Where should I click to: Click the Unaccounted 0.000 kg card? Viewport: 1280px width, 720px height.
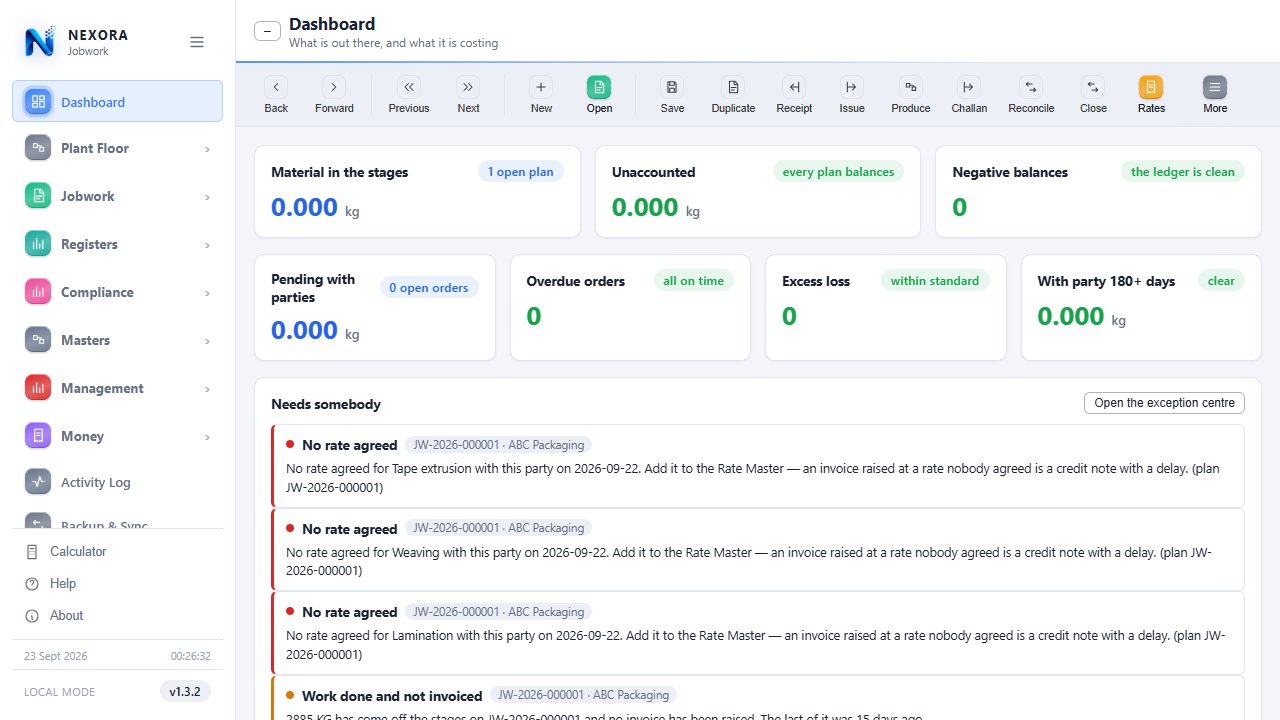(758, 192)
